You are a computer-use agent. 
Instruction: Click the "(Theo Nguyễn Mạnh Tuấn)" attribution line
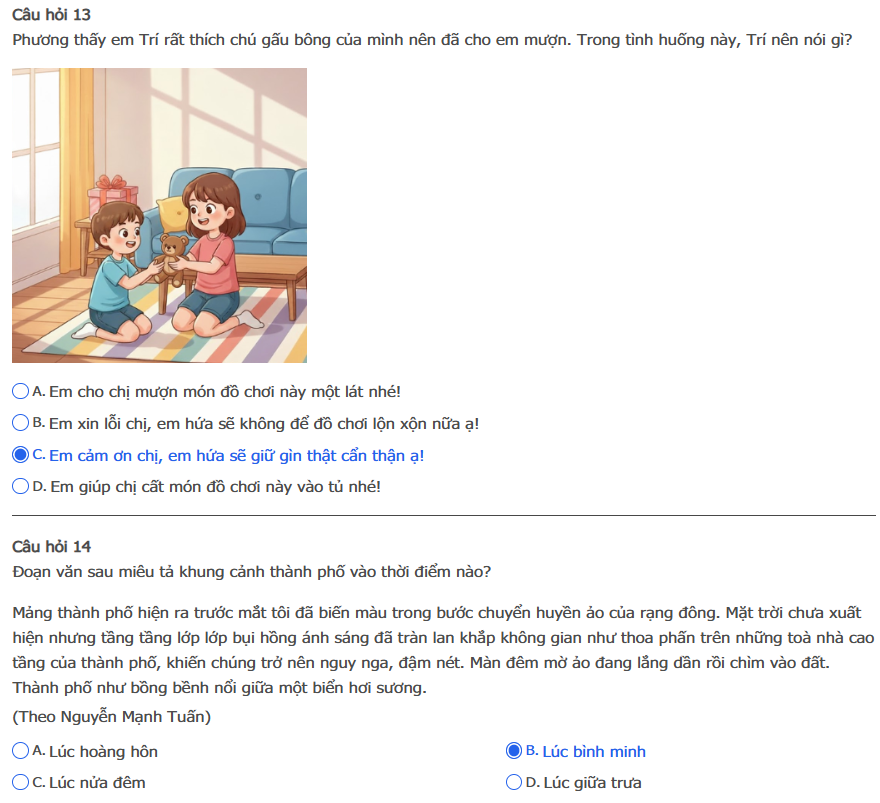[x=111, y=717]
